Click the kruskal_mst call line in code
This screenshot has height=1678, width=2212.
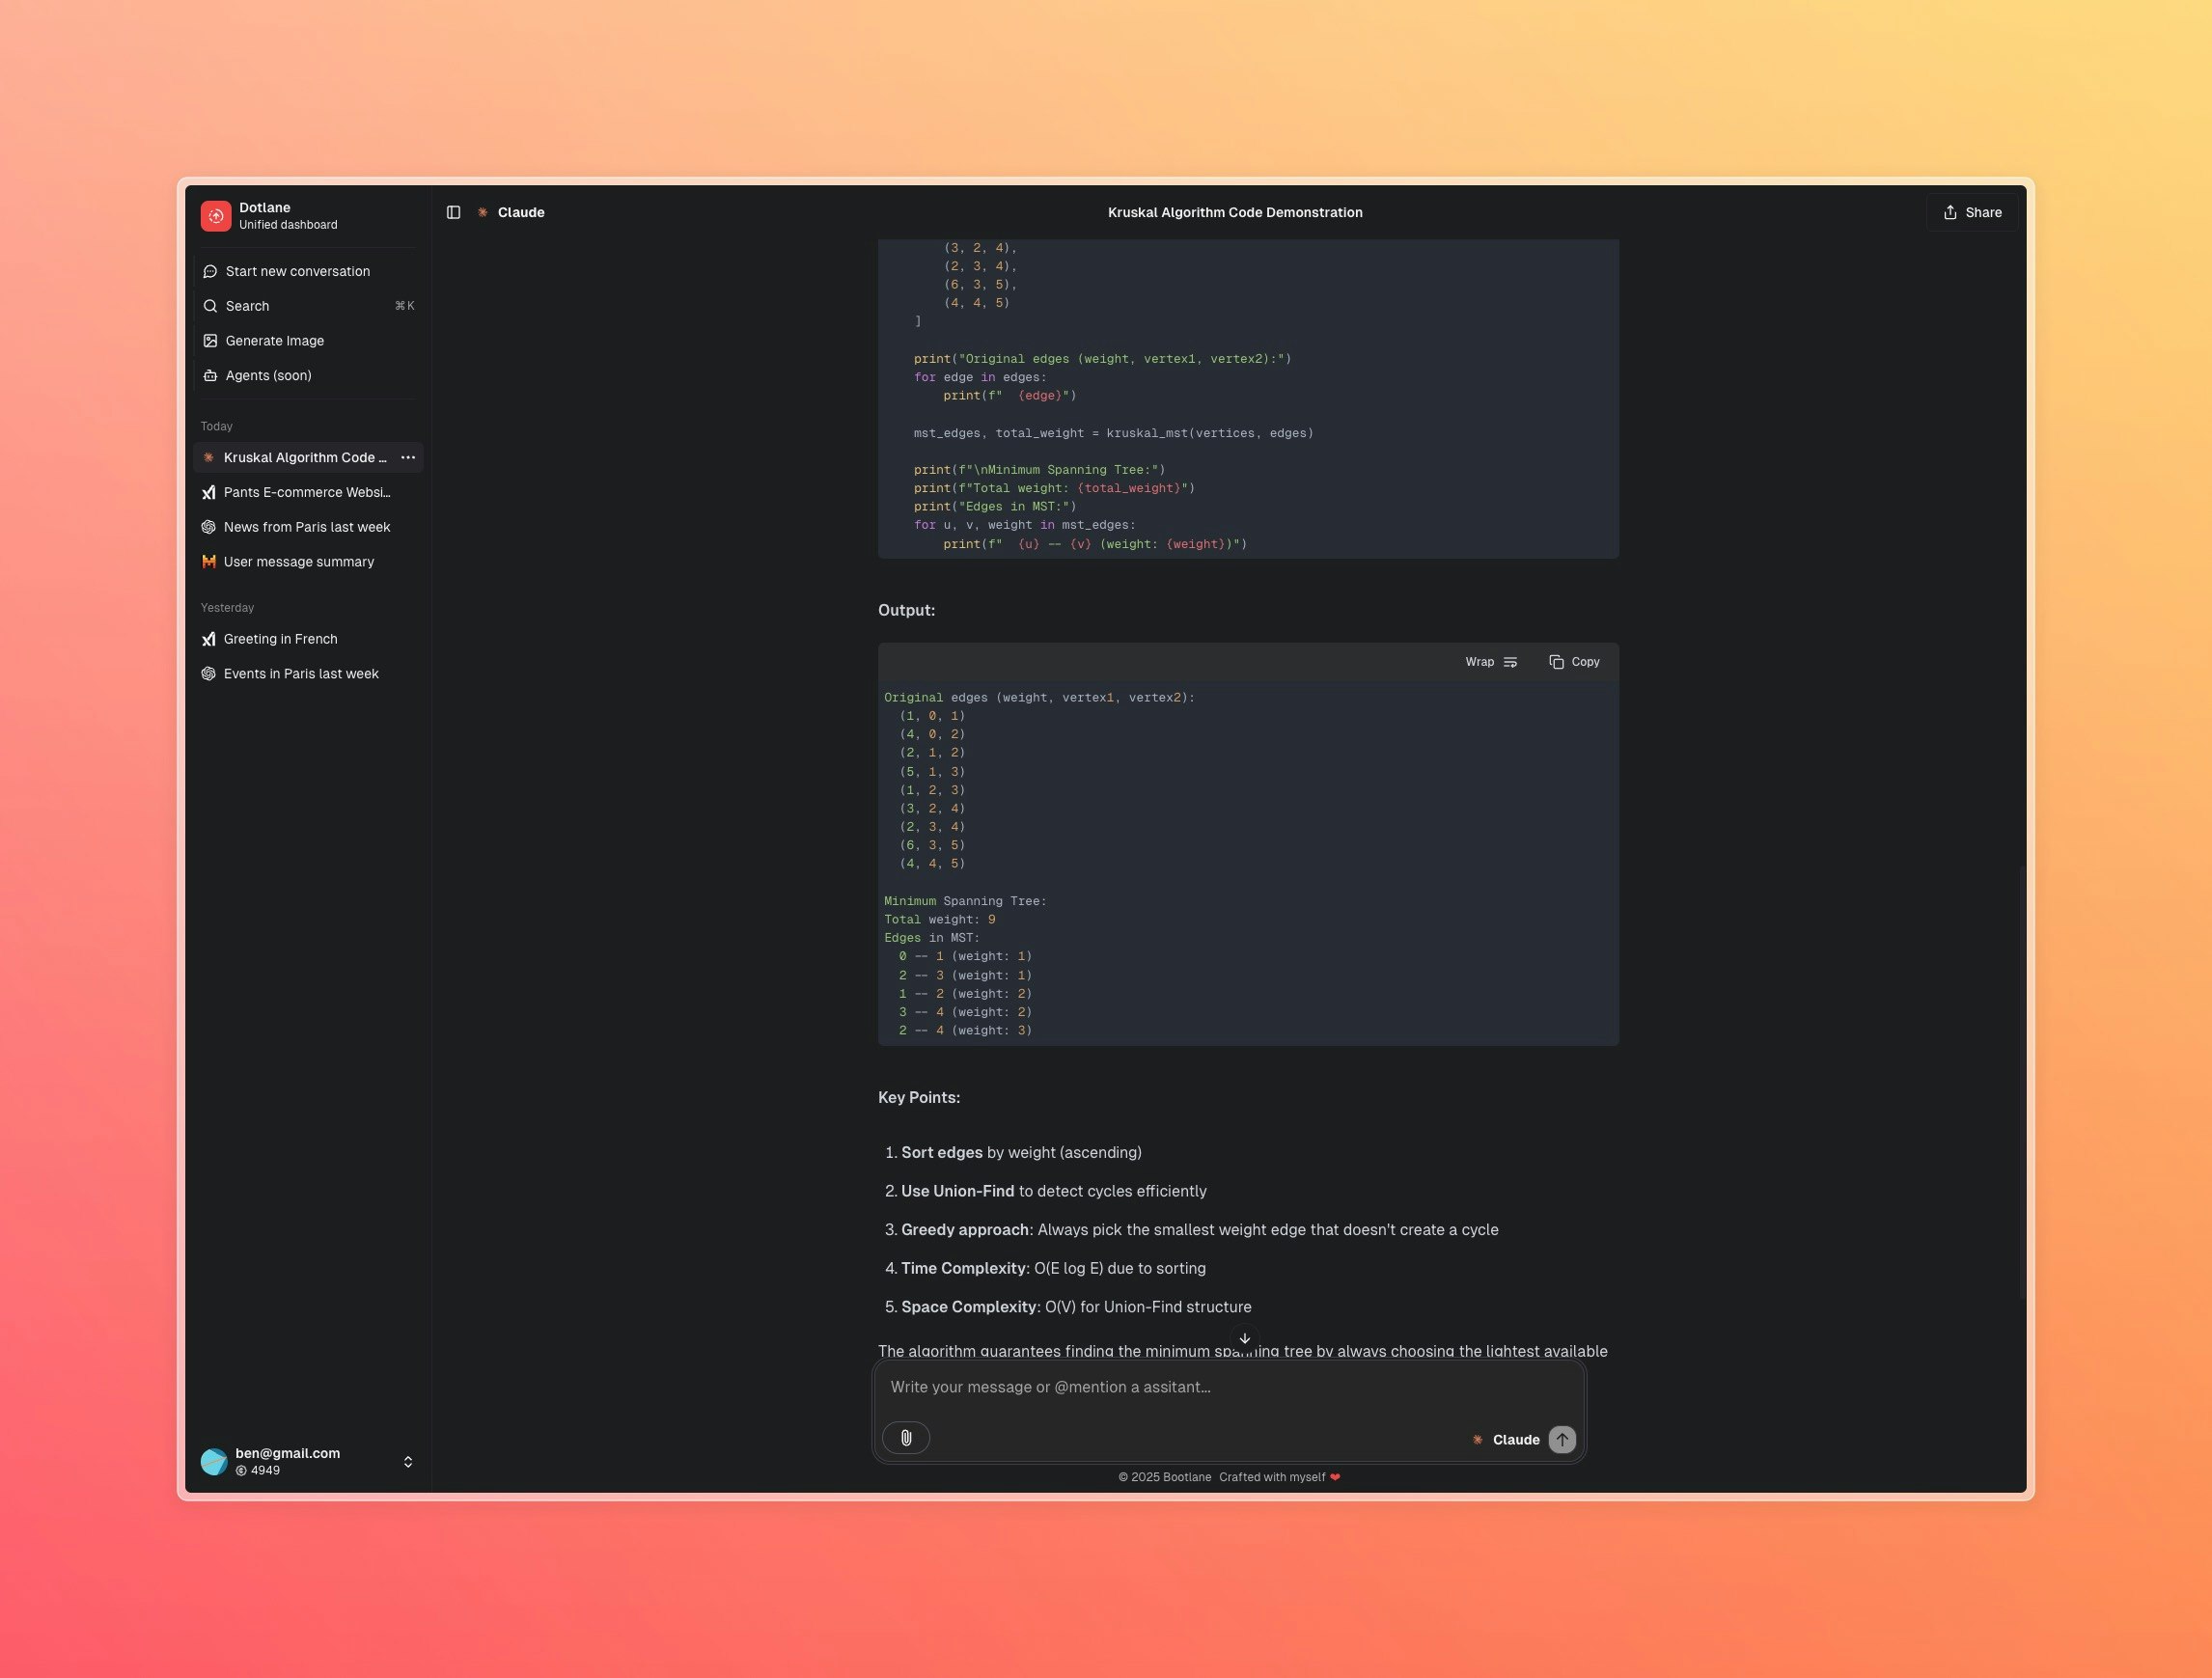(1113, 433)
